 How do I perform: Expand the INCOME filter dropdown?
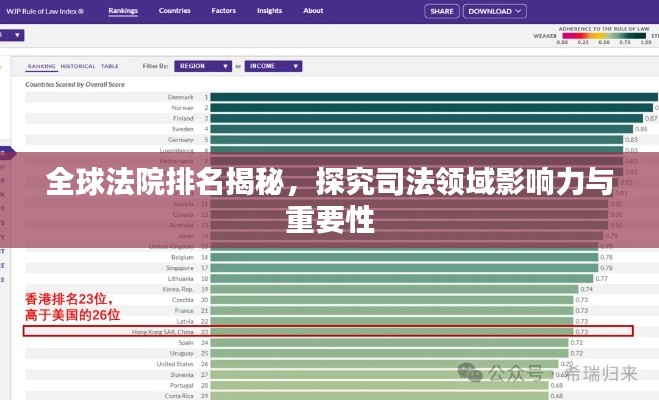(x=273, y=66)
